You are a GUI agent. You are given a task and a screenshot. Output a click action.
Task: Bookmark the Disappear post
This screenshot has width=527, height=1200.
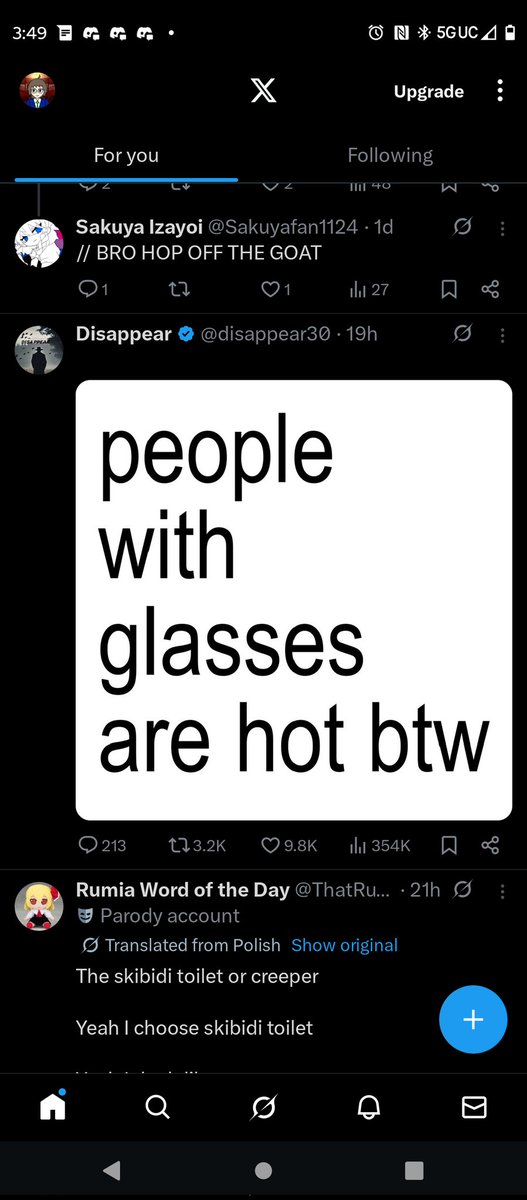[449, 845]
